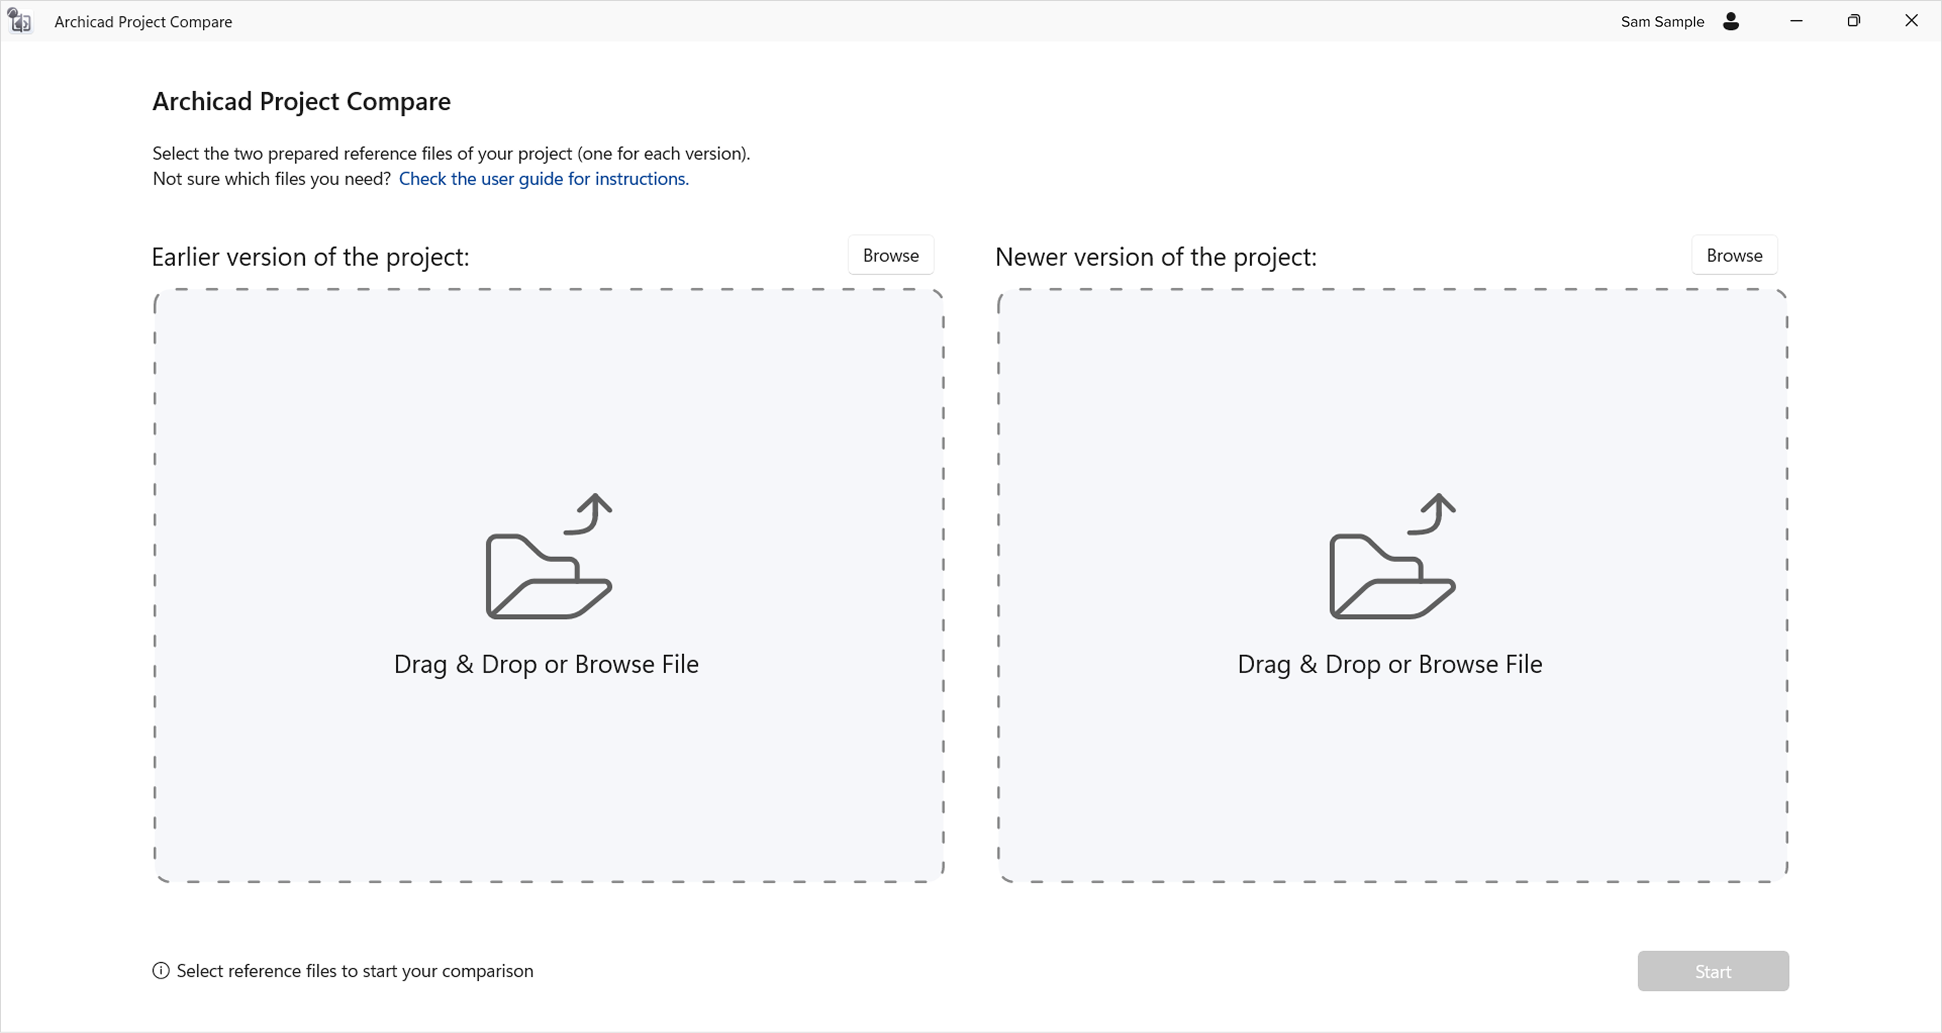Click the 'Earlier version of the project' label
Screen dimensions: 1942x1033
310,257
